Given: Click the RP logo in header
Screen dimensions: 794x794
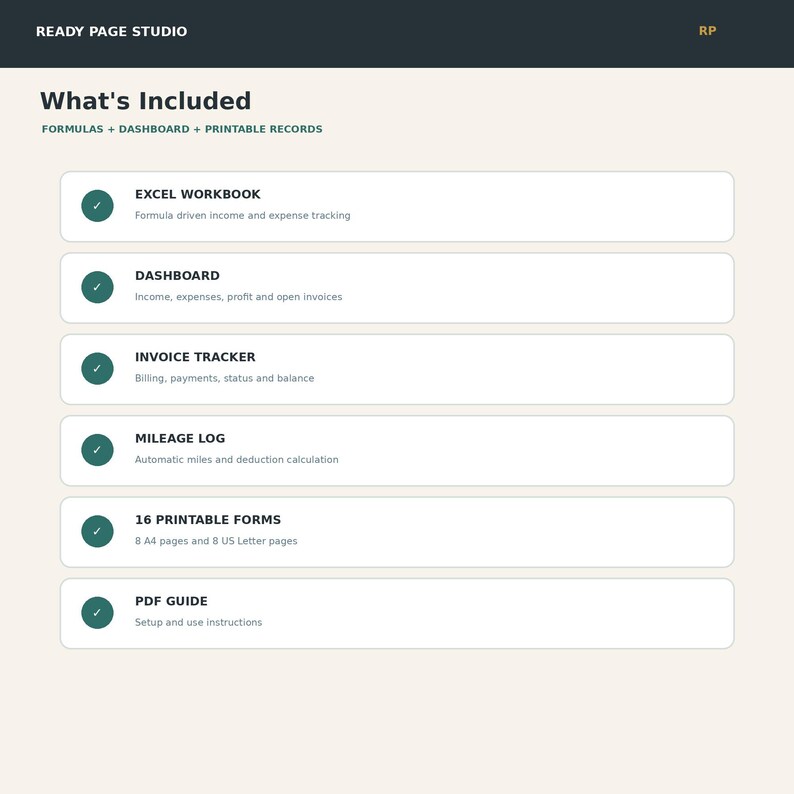Looking at the screenshot, I should (707, 31).
